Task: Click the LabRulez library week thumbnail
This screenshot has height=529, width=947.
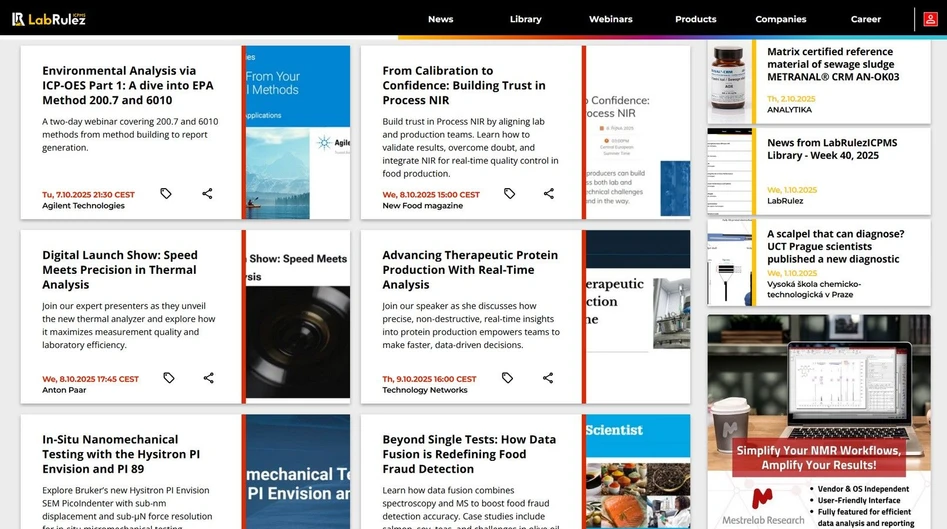Action: pos(729,171)
